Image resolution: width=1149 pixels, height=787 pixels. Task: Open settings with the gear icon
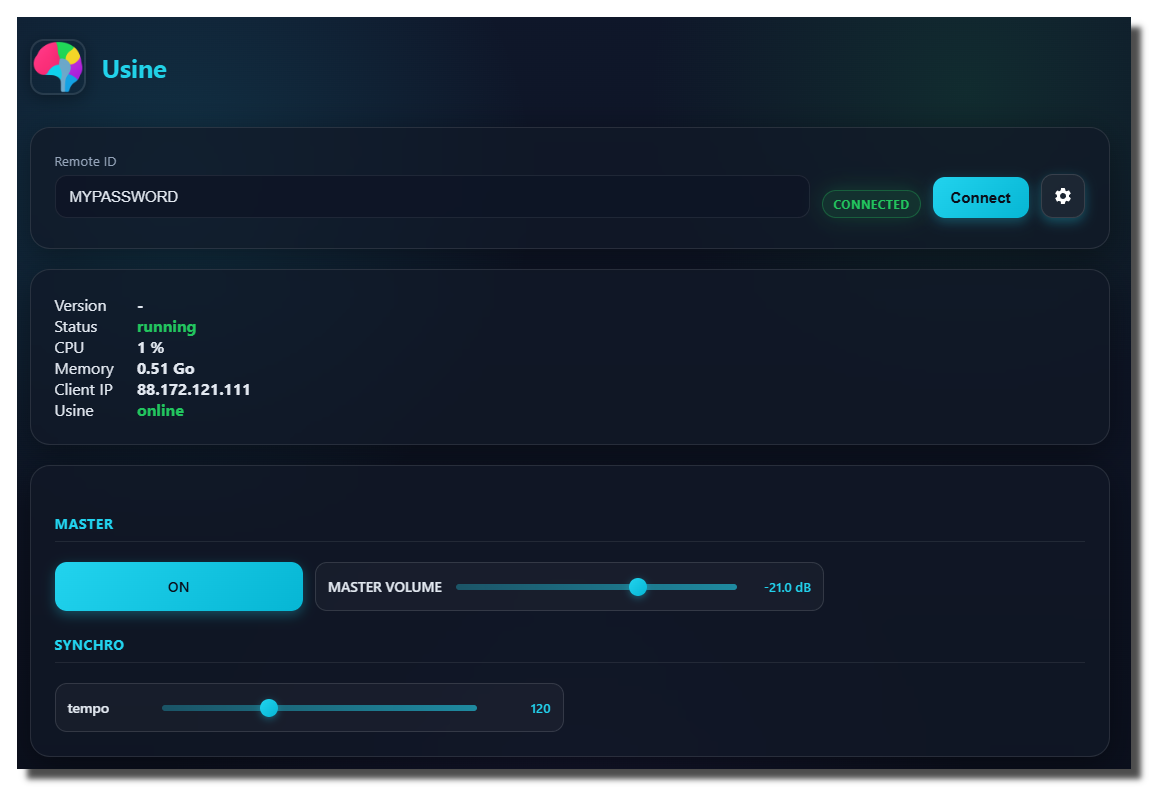click(x=1063, y=196)
